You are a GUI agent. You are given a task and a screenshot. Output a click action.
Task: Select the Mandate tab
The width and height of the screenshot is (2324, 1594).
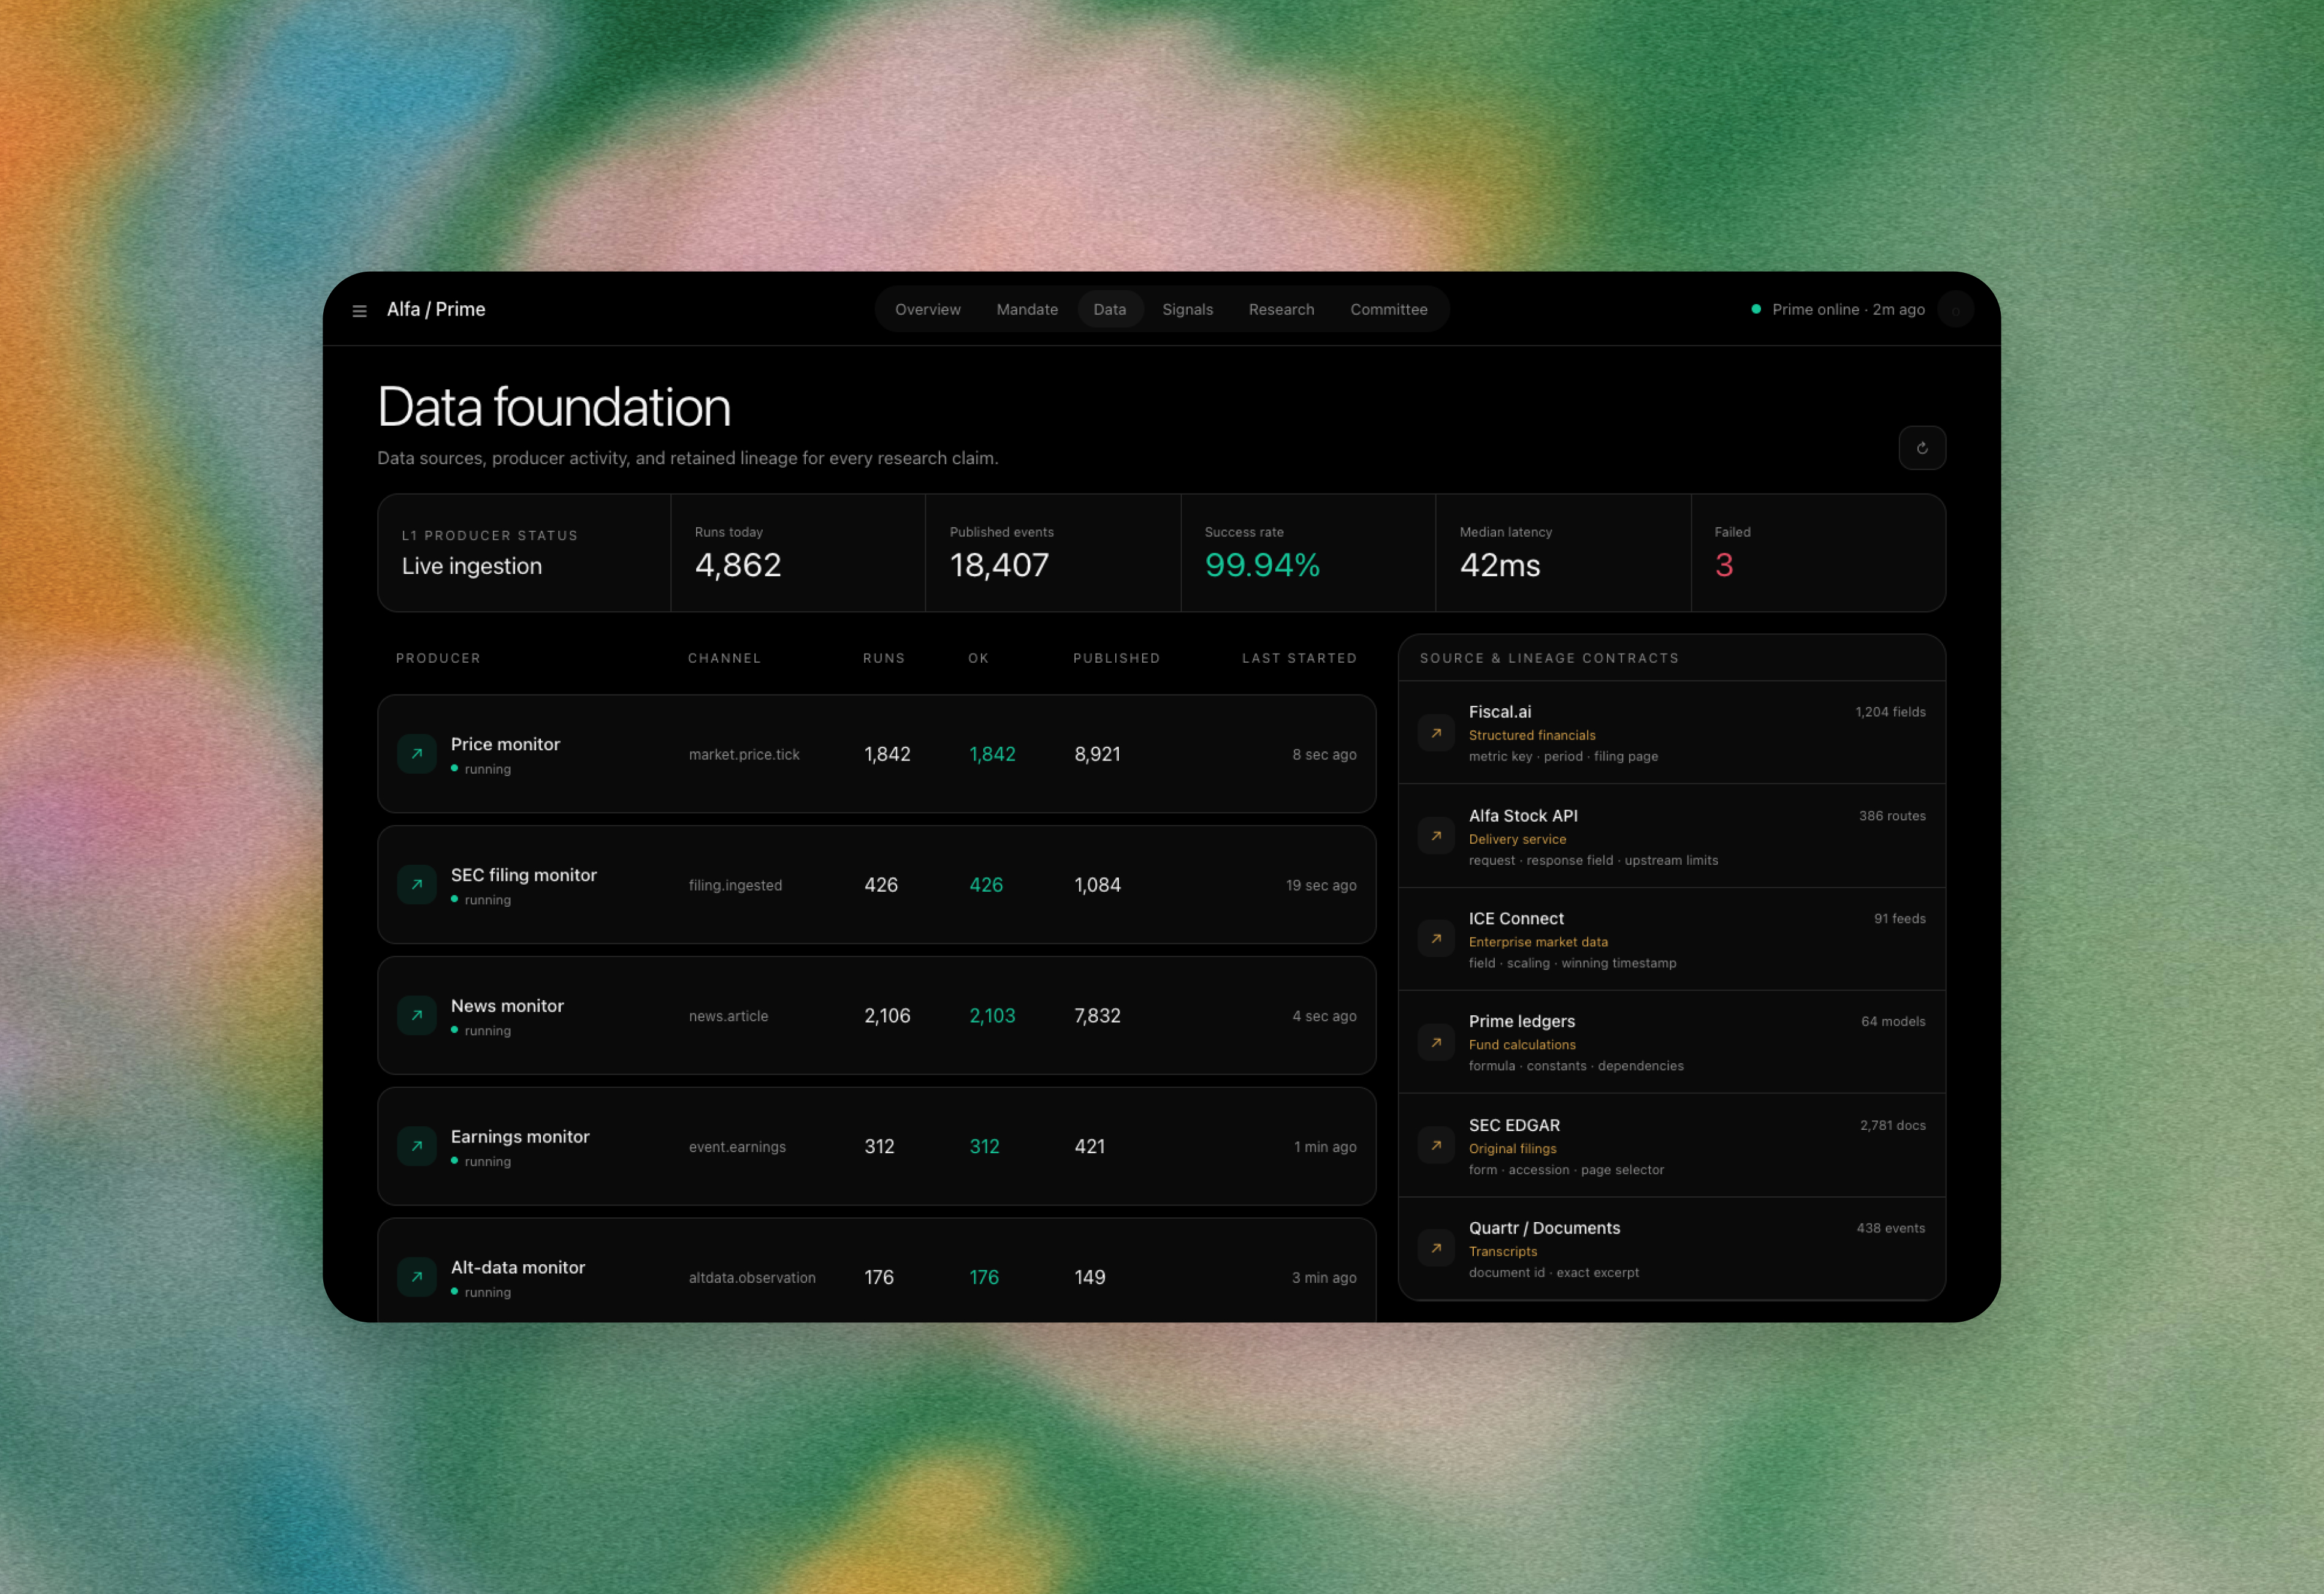coord(1027,310)
